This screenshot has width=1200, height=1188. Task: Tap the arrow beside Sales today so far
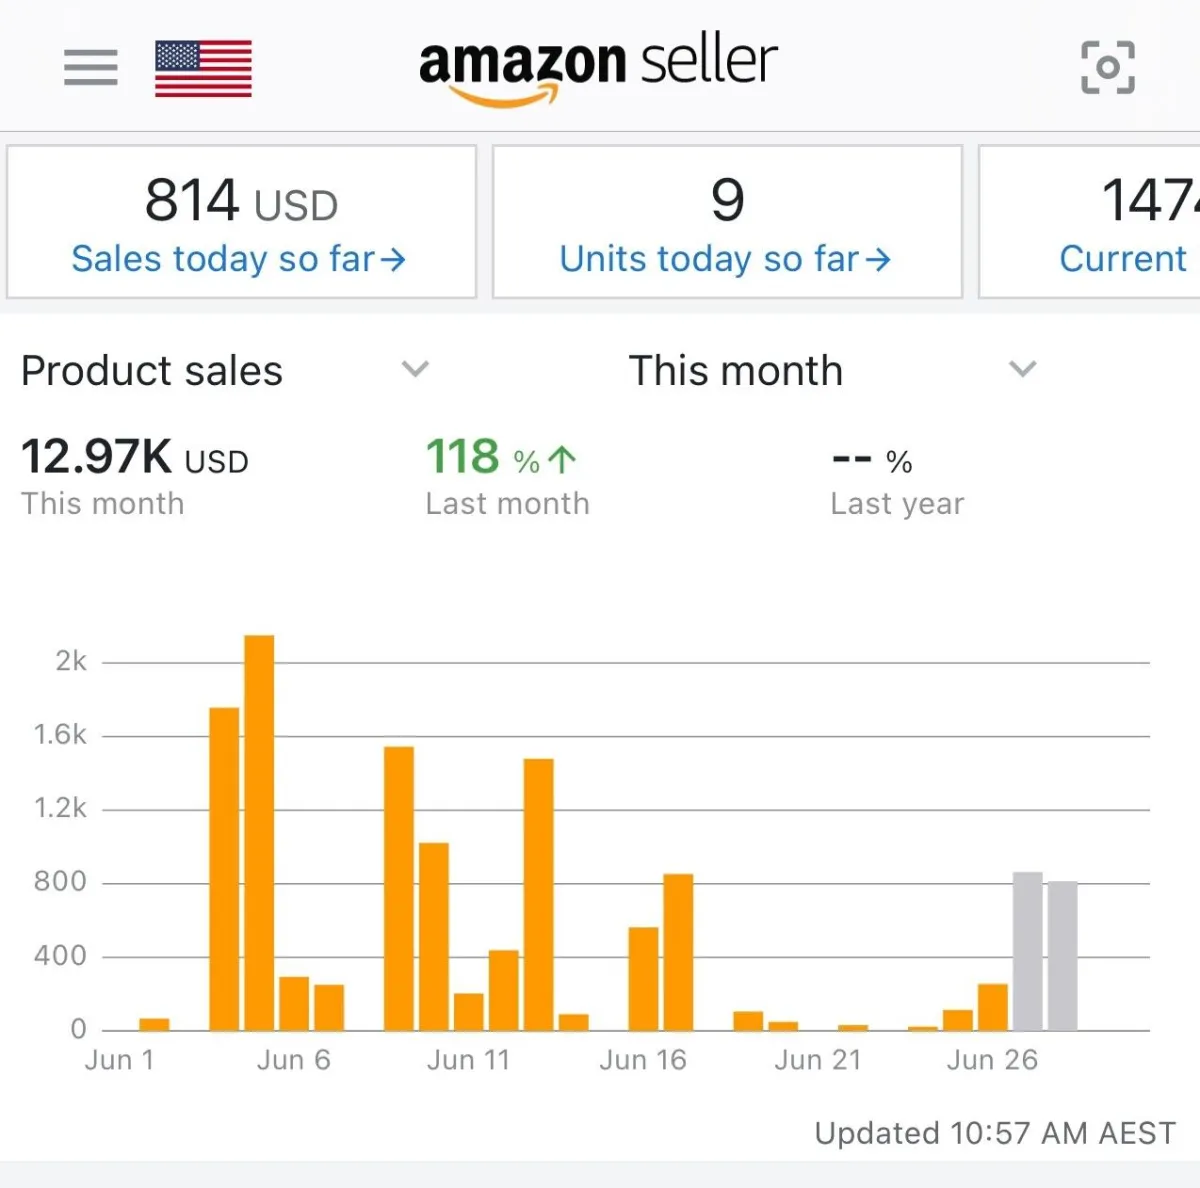click(393, 260)
